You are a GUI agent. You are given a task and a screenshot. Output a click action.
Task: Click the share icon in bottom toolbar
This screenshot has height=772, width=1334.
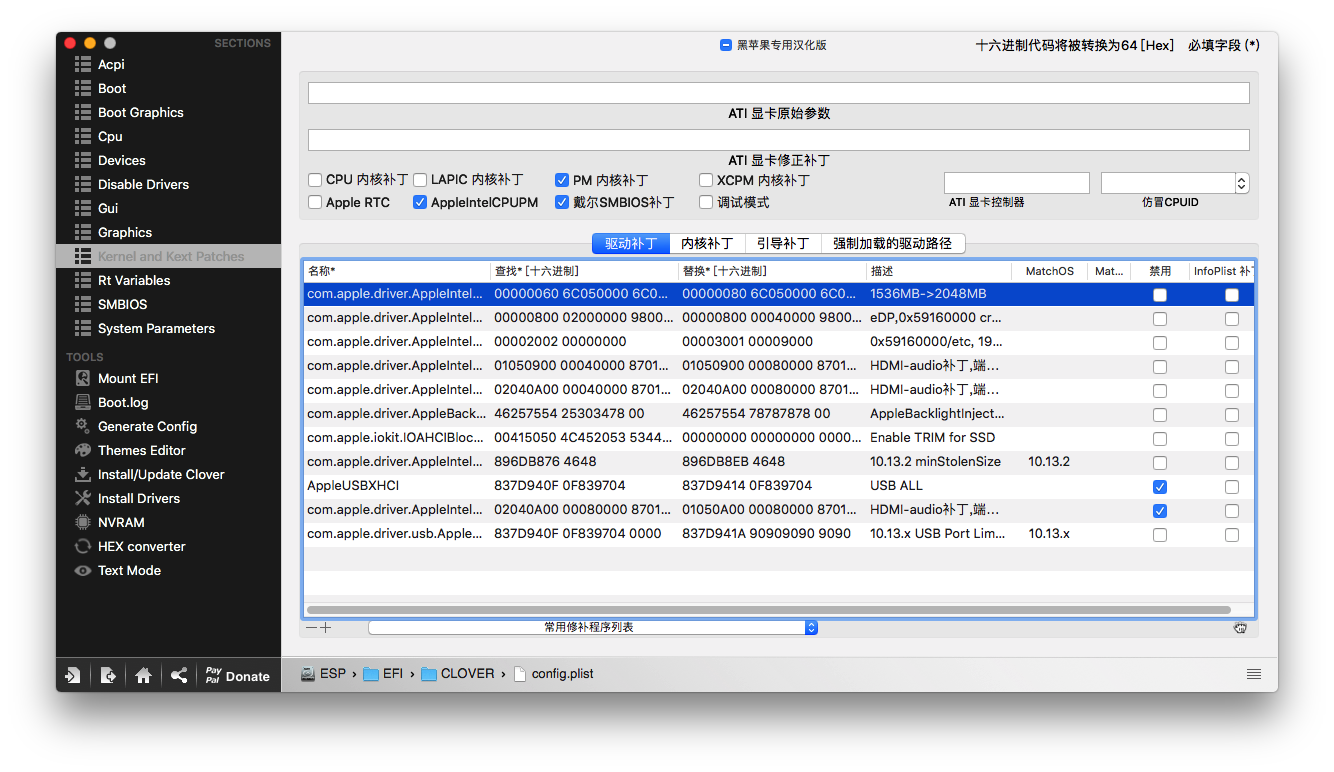point(178,676)
